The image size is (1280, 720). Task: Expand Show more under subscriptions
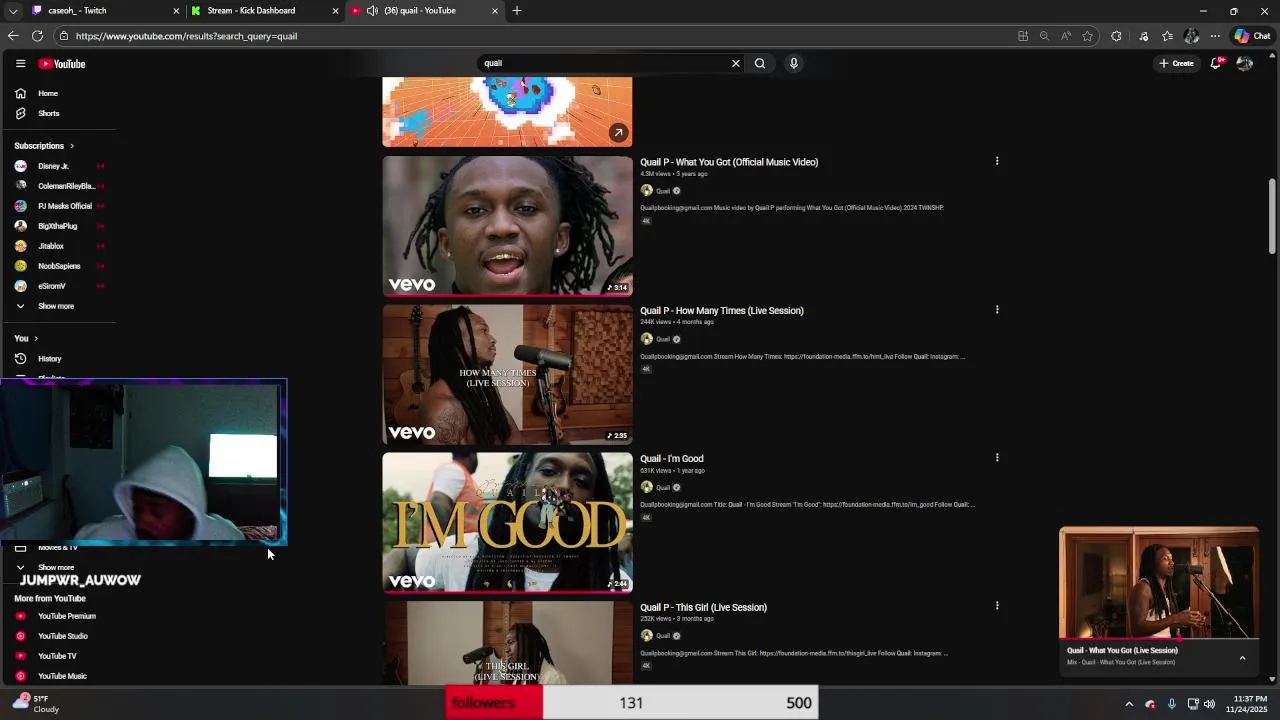[x=58, y=306]
